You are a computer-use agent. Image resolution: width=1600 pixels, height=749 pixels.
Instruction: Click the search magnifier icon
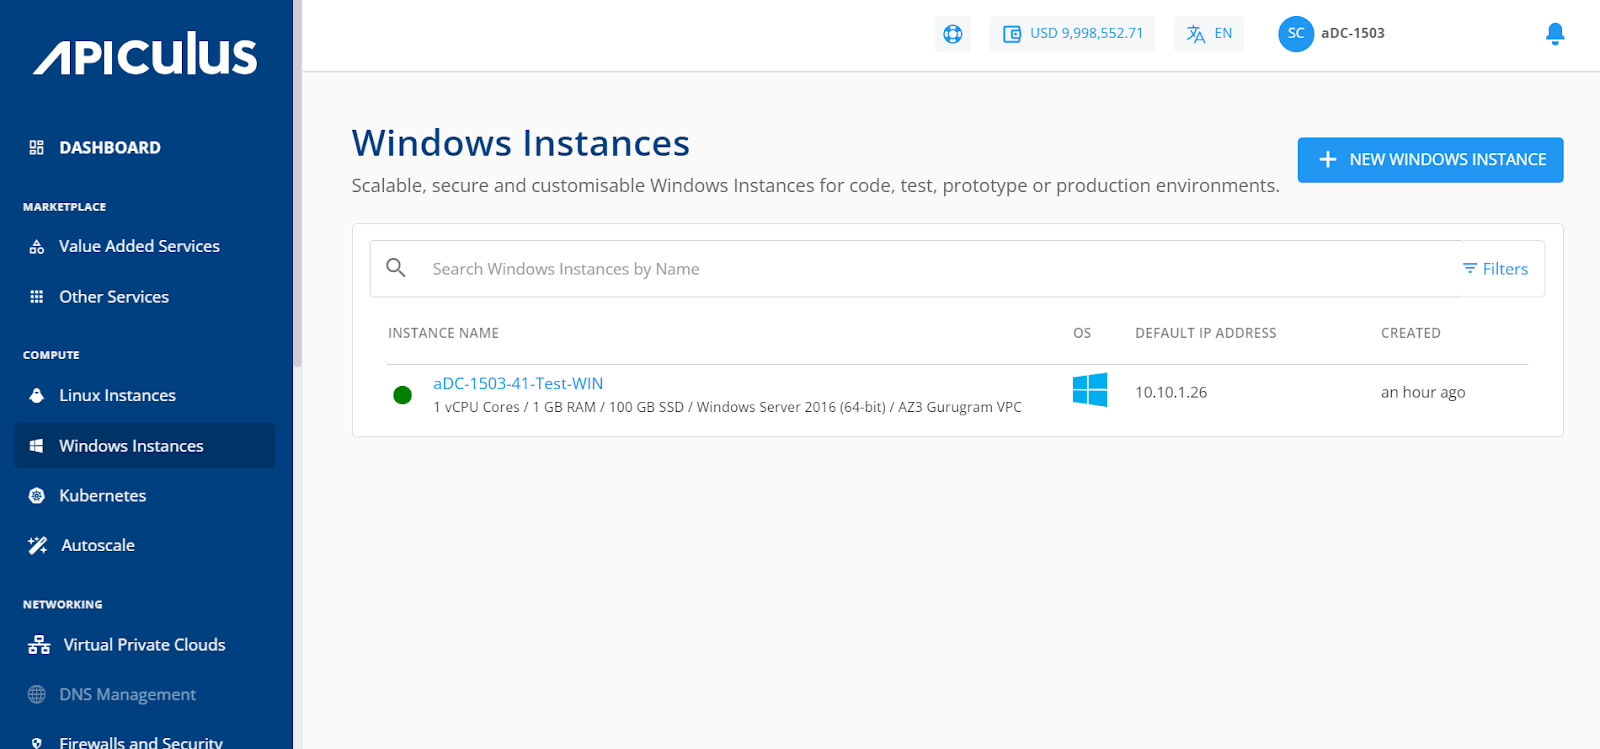point(396,268)
